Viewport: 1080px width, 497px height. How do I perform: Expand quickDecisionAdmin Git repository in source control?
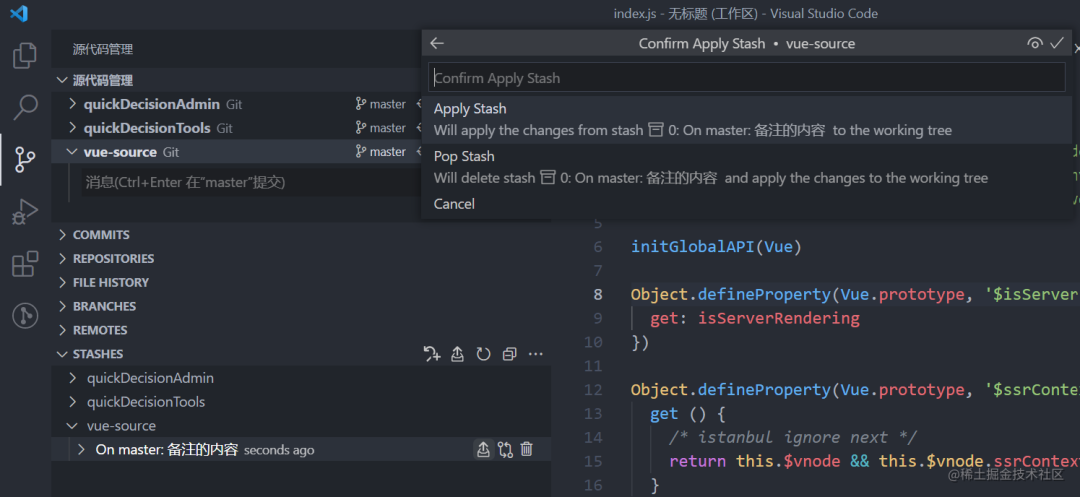[x=72, y=105]
